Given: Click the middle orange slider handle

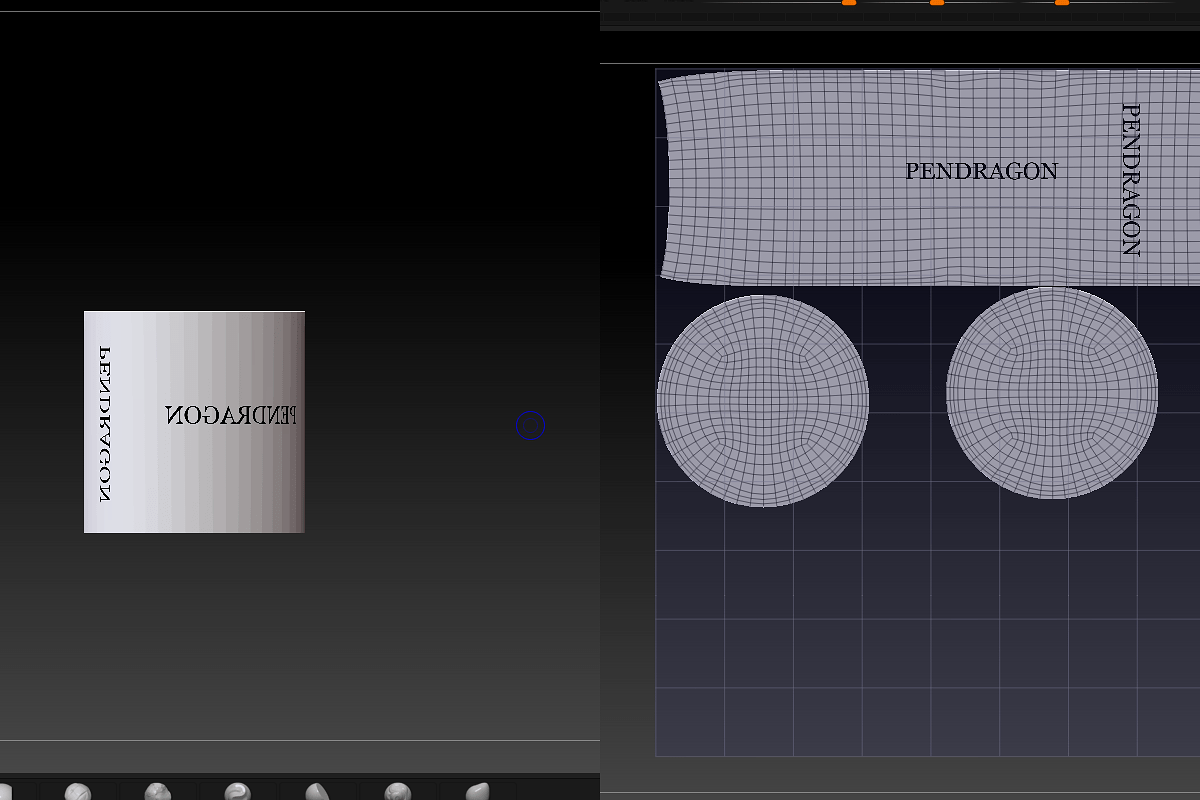Looking at the screenshot, I should click(937, 3).
